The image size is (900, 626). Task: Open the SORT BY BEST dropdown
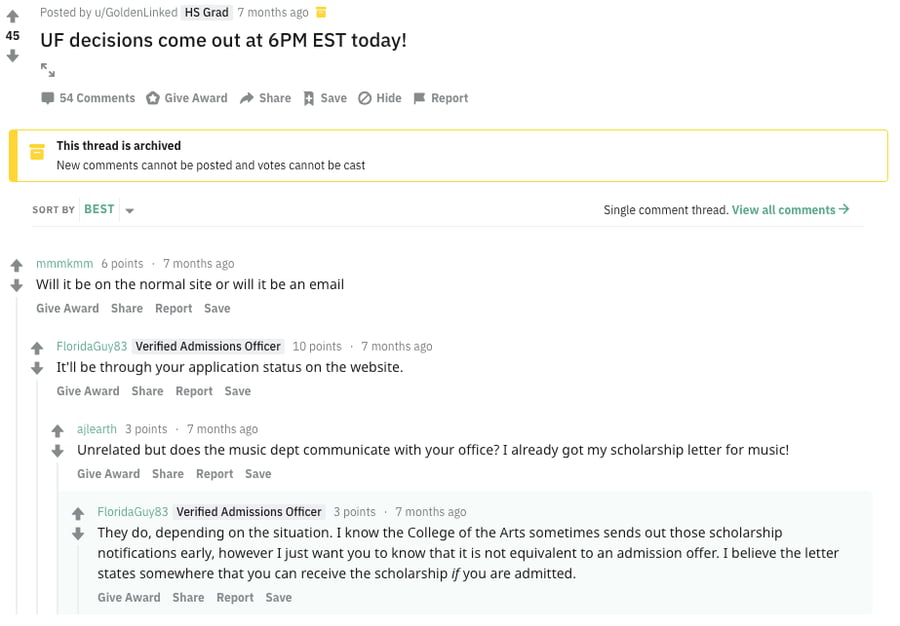(x=99, y=209)
